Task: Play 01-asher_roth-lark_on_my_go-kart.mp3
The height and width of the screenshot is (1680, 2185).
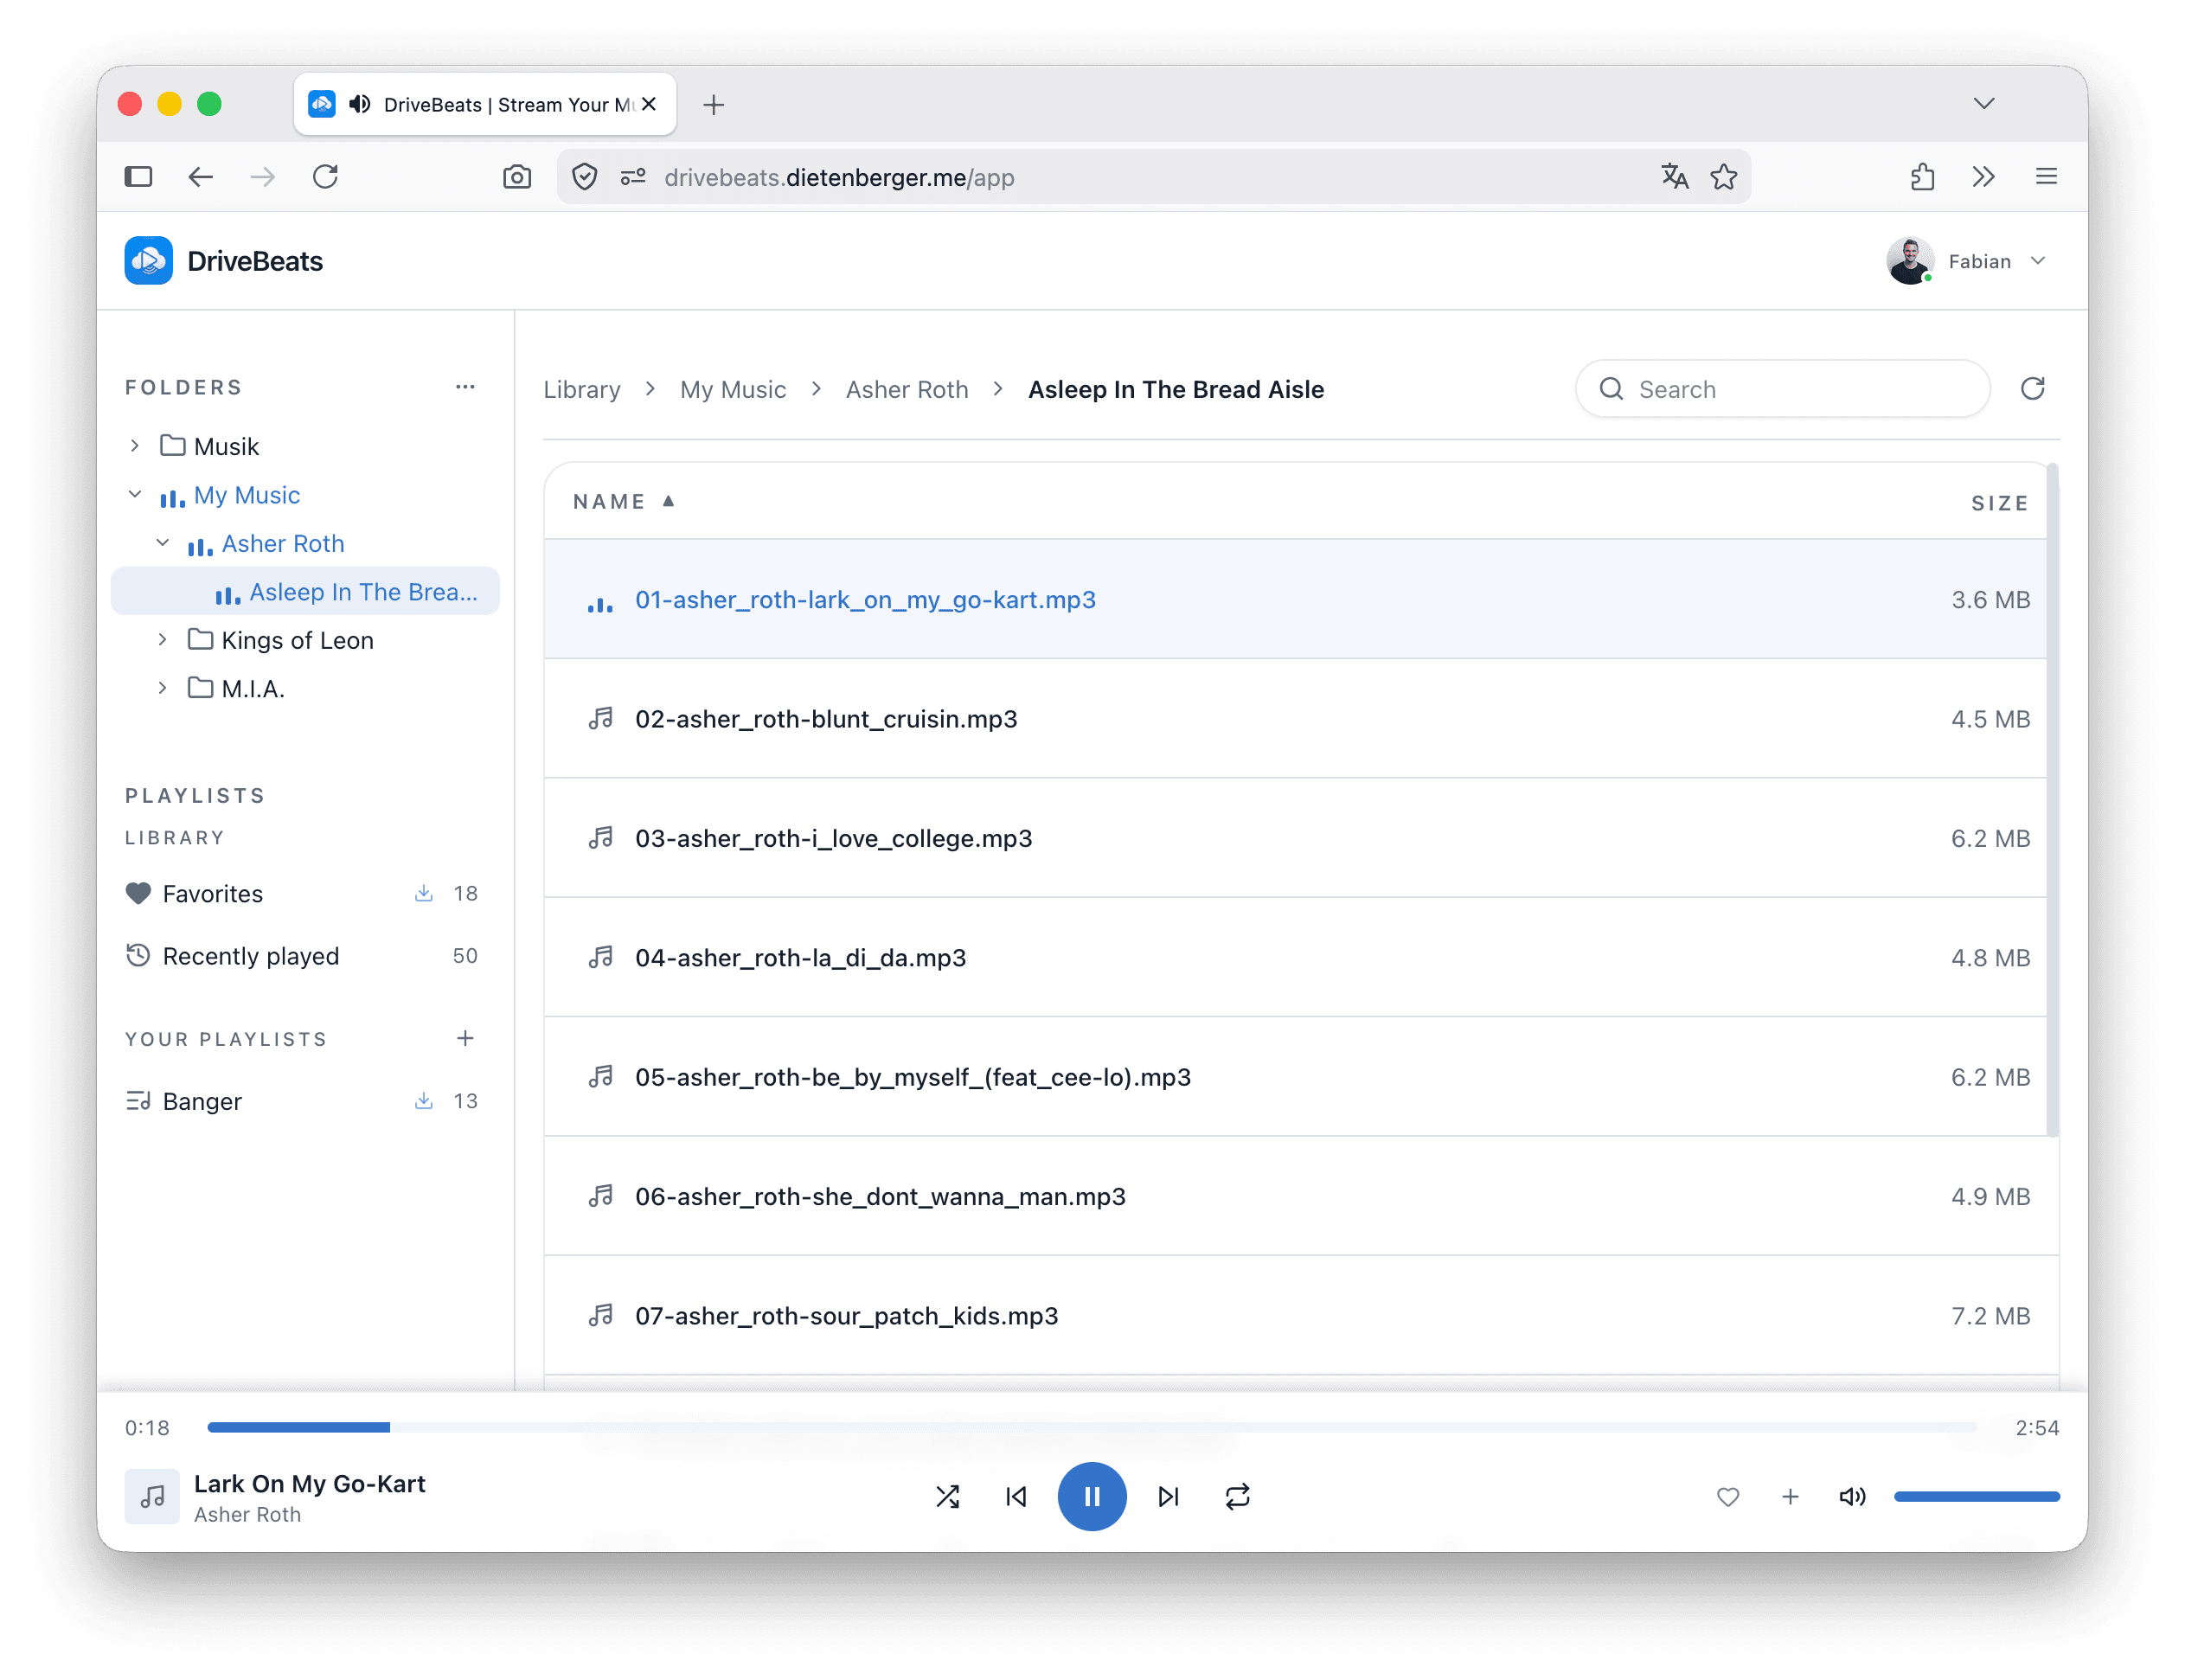Action: point(1295,599)
